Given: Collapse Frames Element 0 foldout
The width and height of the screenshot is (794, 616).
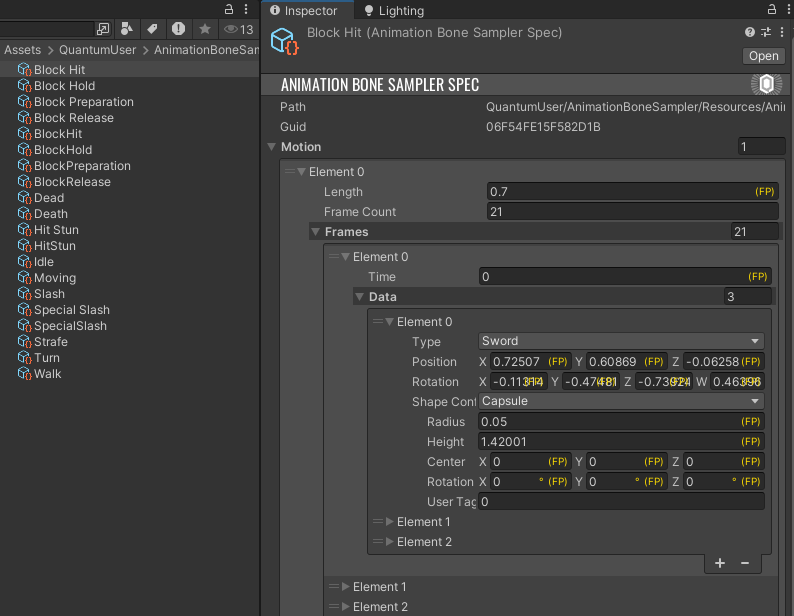Looking at the screenshot, I should pos(346,257).
